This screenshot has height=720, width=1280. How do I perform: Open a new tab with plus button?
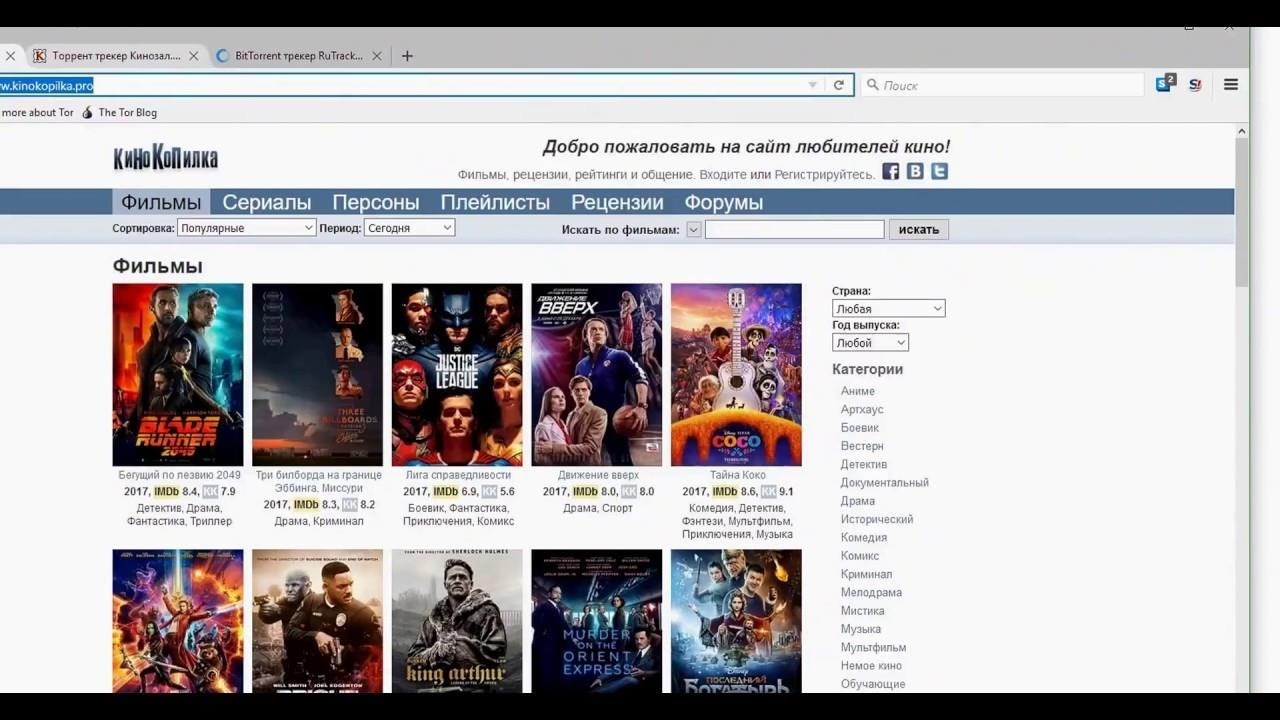point(407,56)
